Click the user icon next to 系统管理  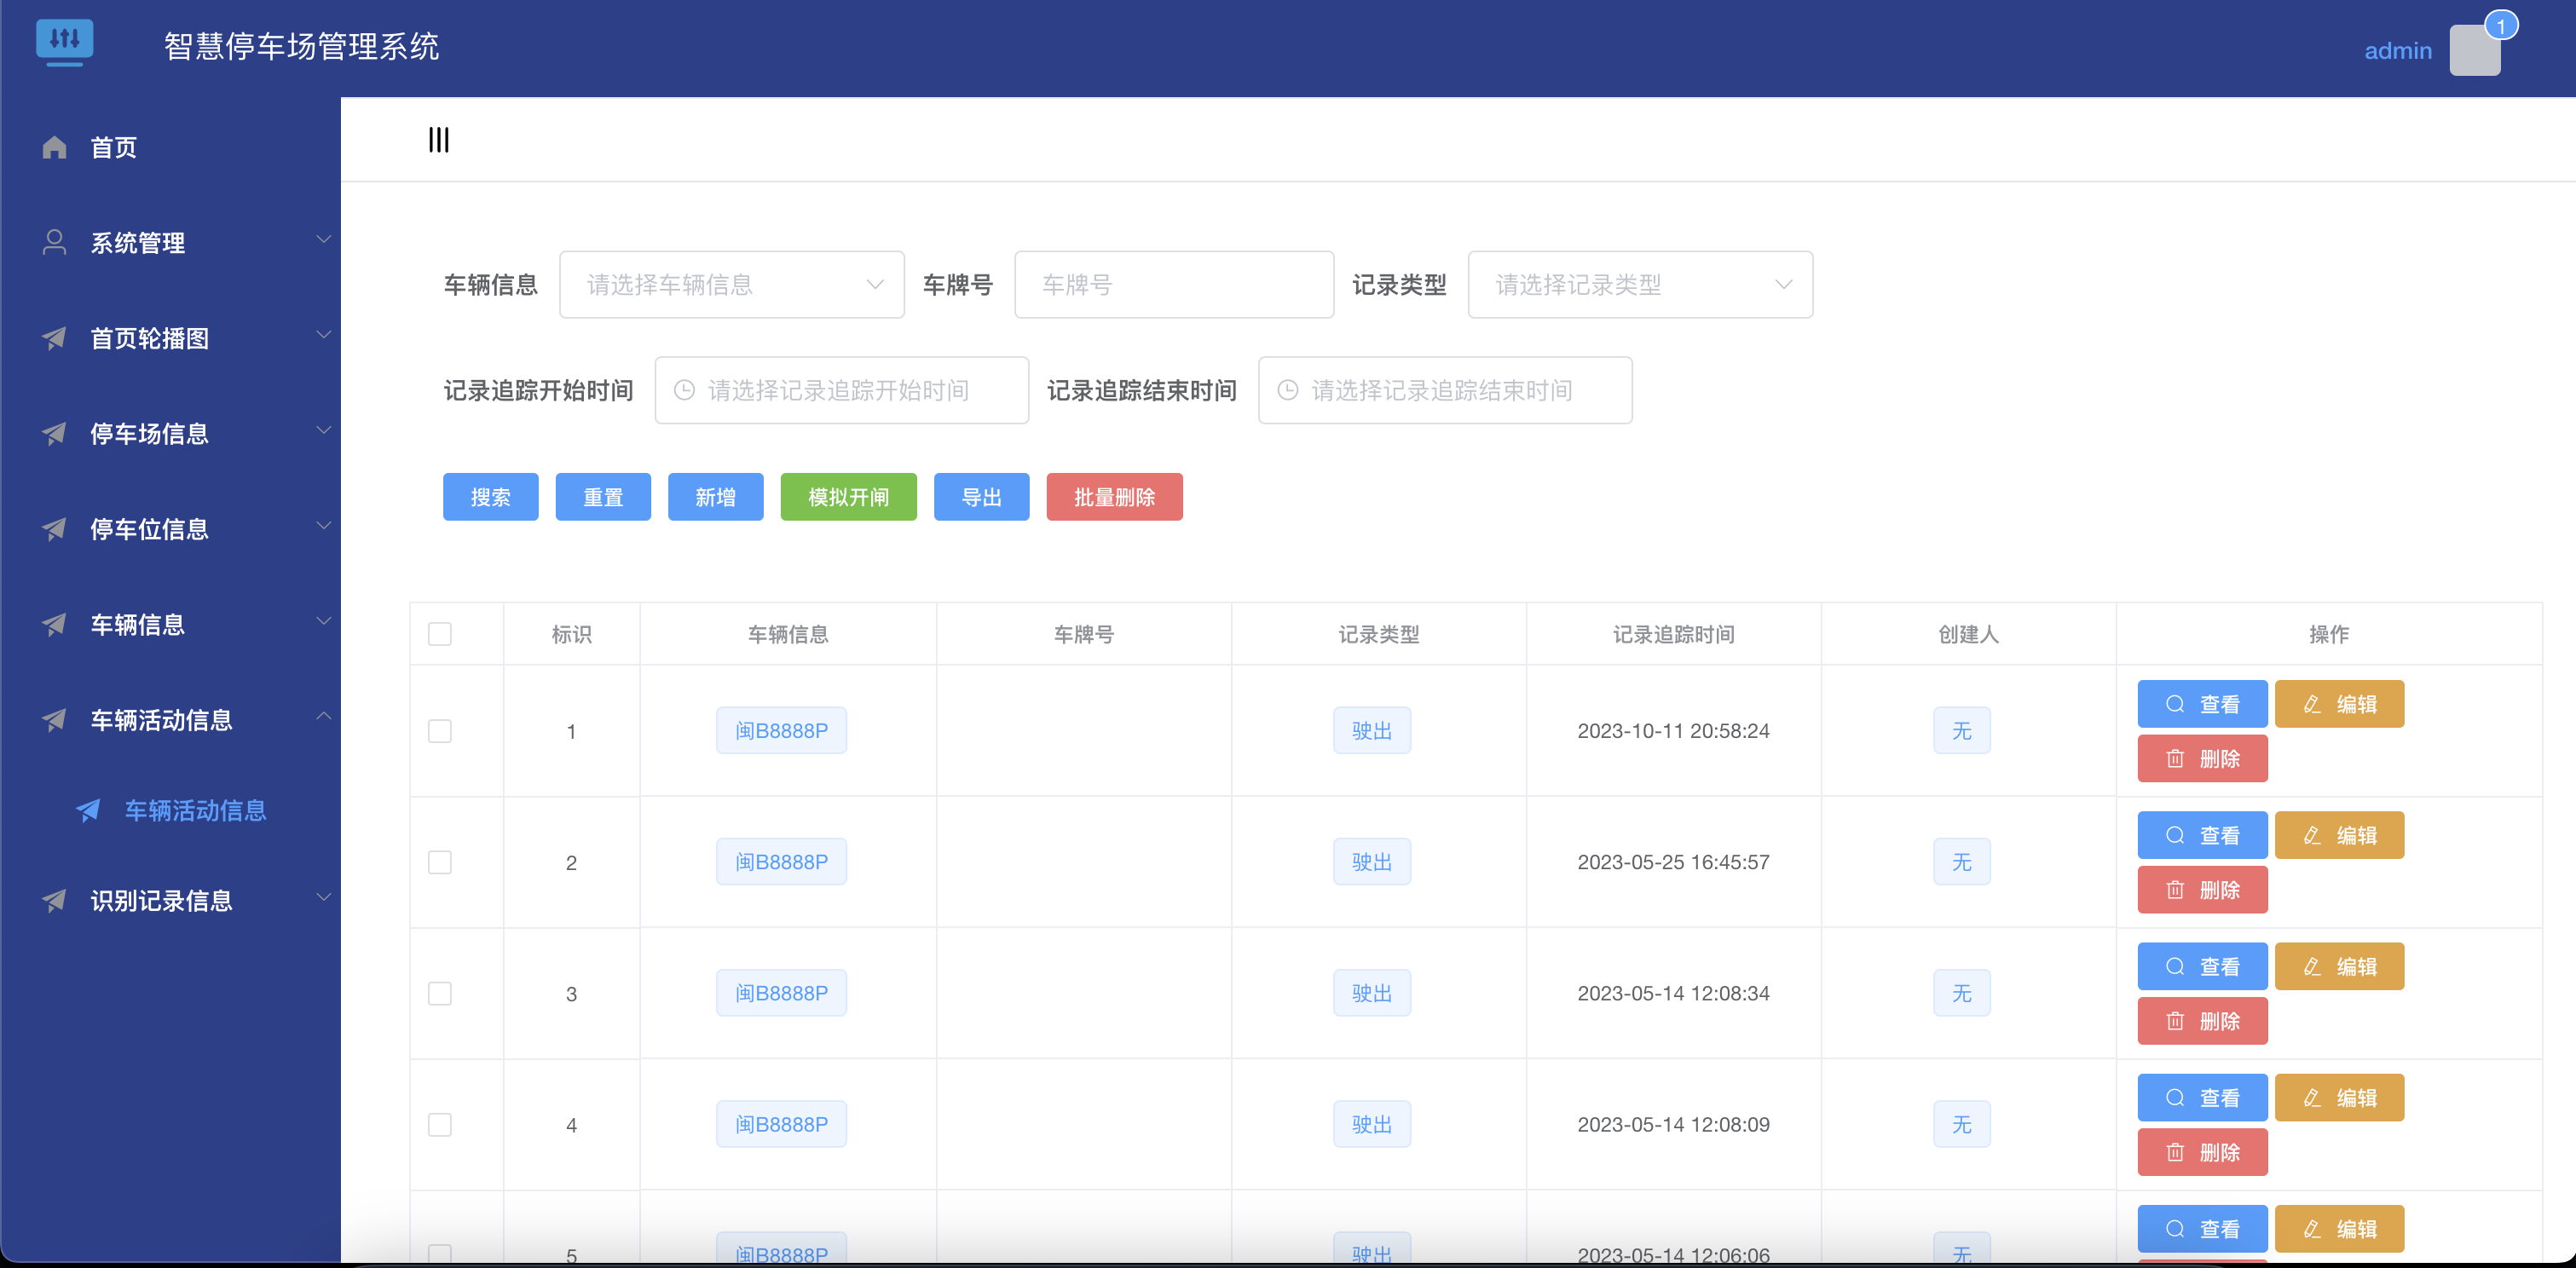[55, 243]
